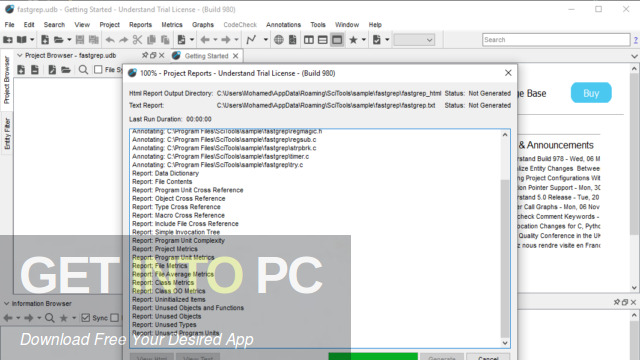The width and height of the screenshot is (640, 360).
Task: Pin the Project Browser panel
Action: click(x=145, y=55)
